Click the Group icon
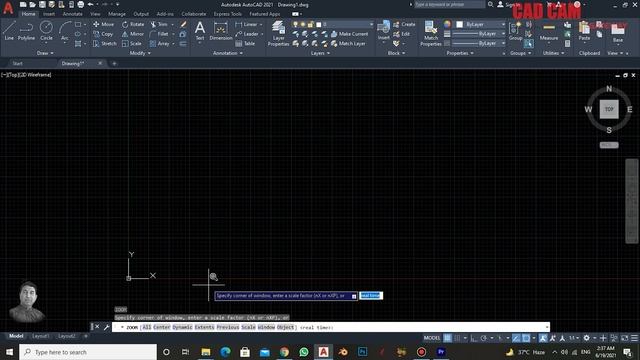 click(516, 31)
